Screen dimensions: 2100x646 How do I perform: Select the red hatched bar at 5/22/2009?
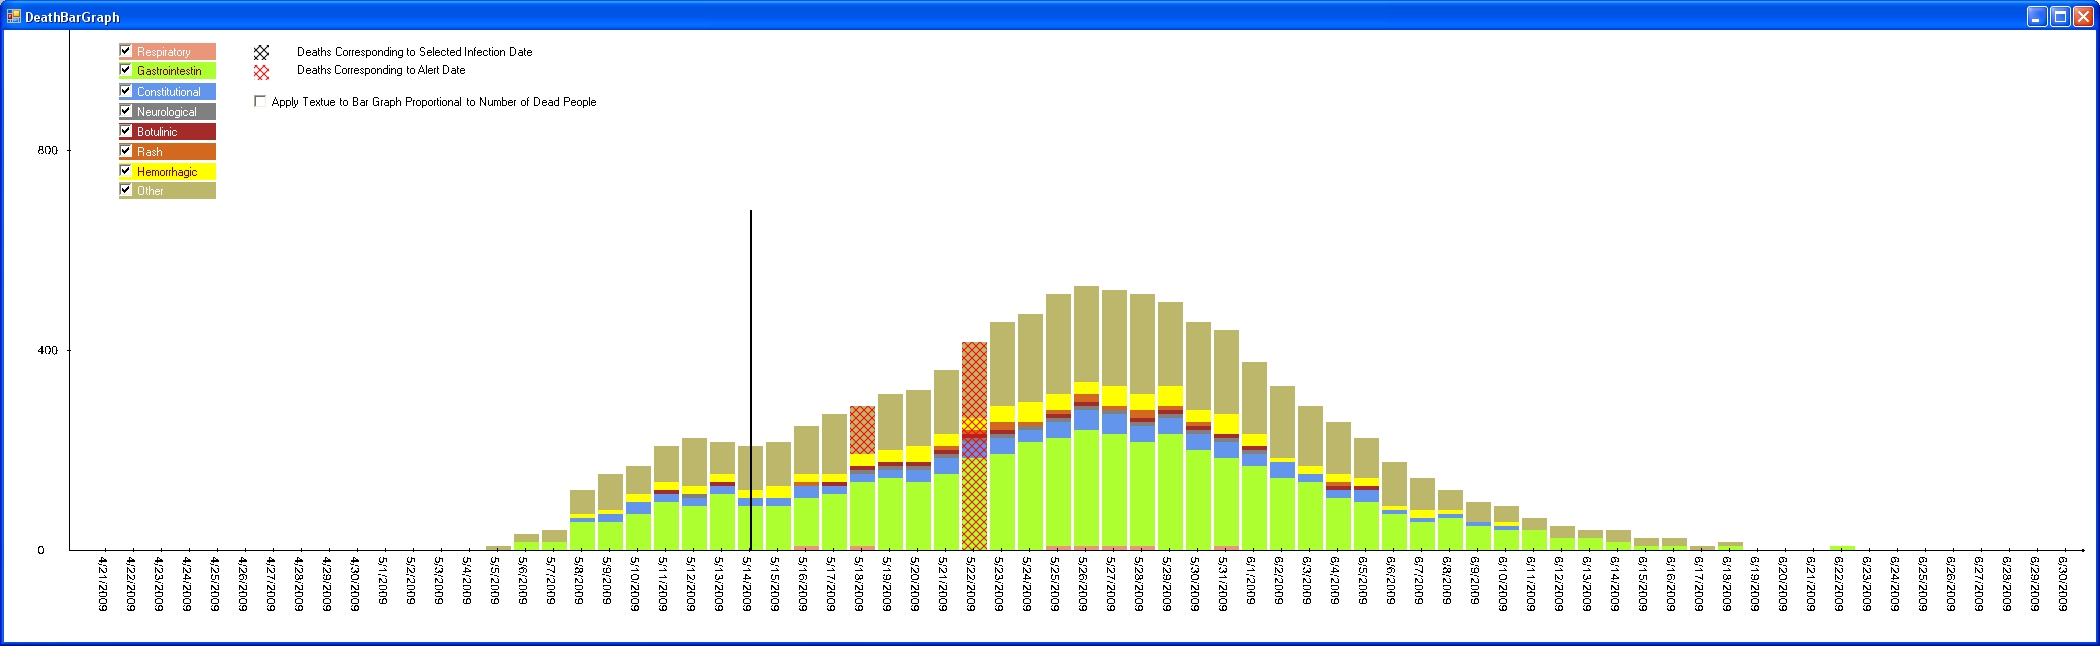pyautogui.click(x=974, y=450)
